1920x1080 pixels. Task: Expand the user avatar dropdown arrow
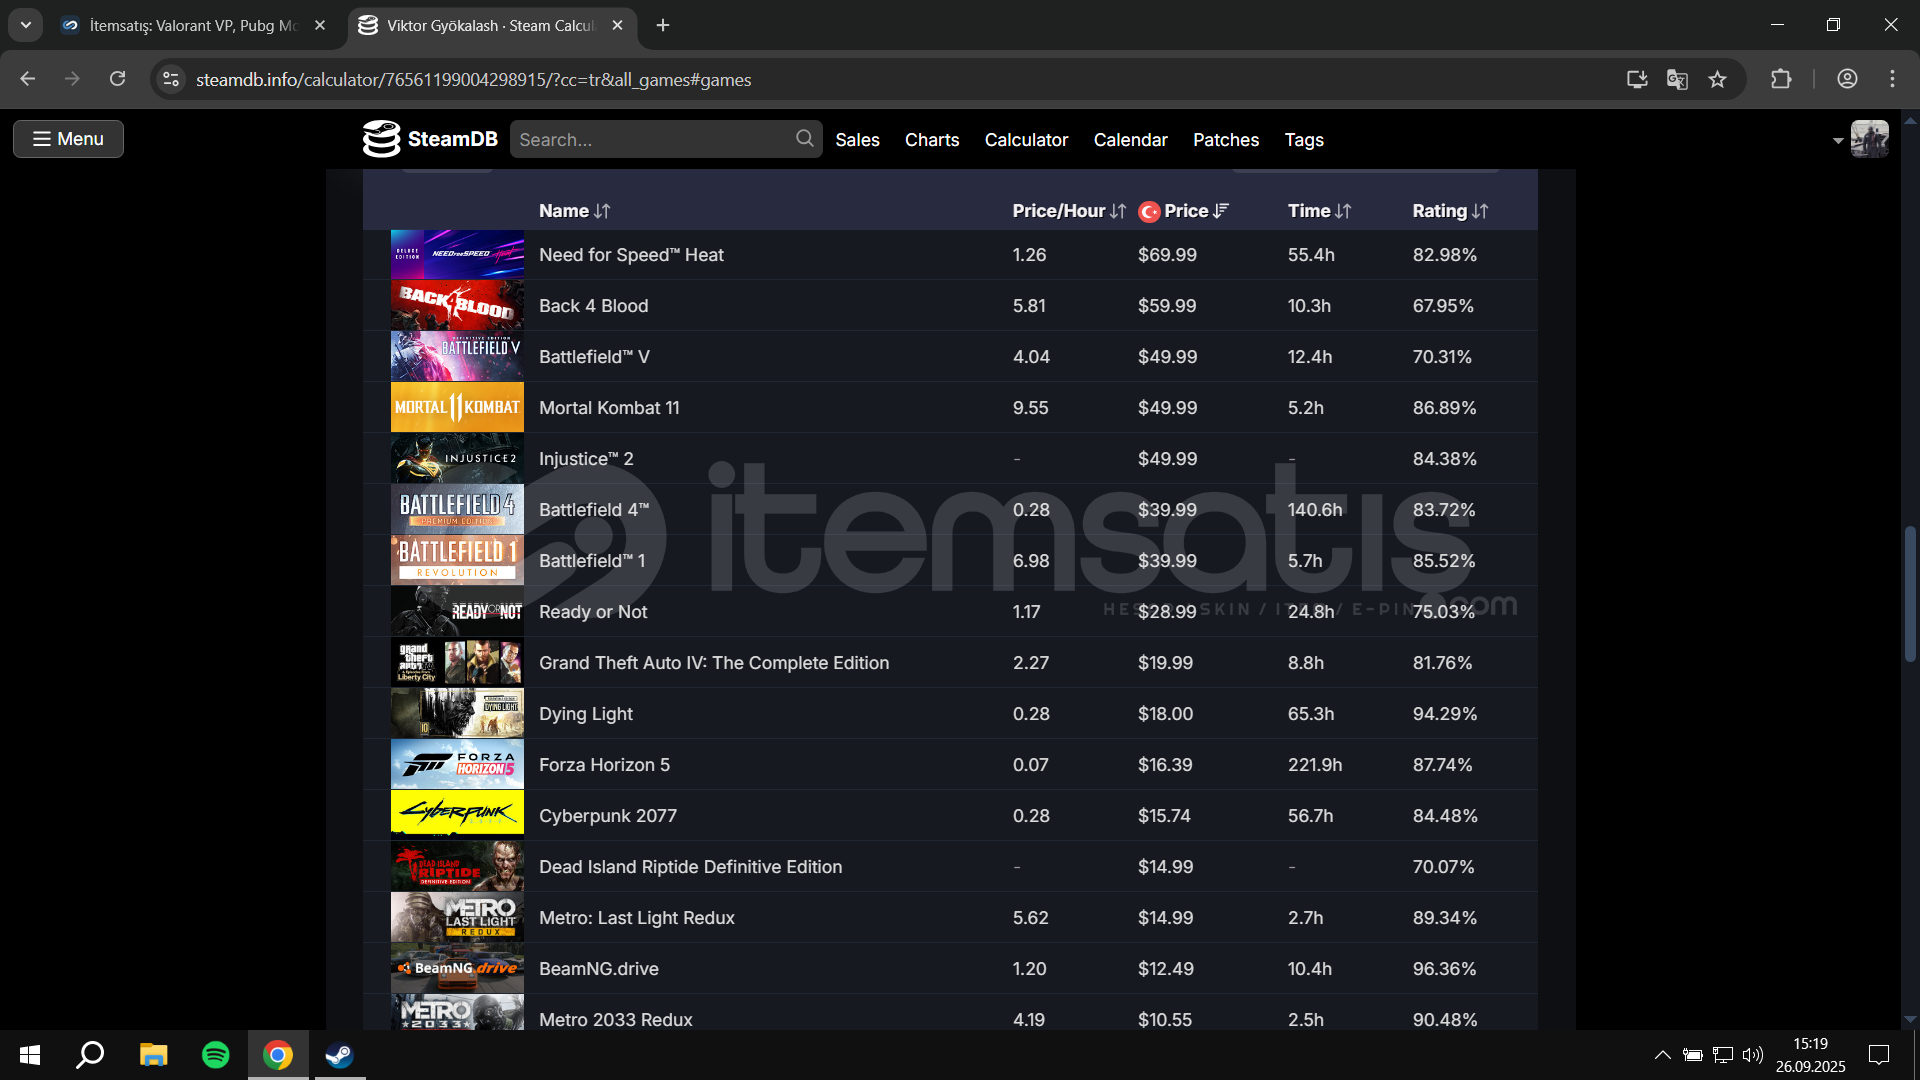click(1837, 141)
